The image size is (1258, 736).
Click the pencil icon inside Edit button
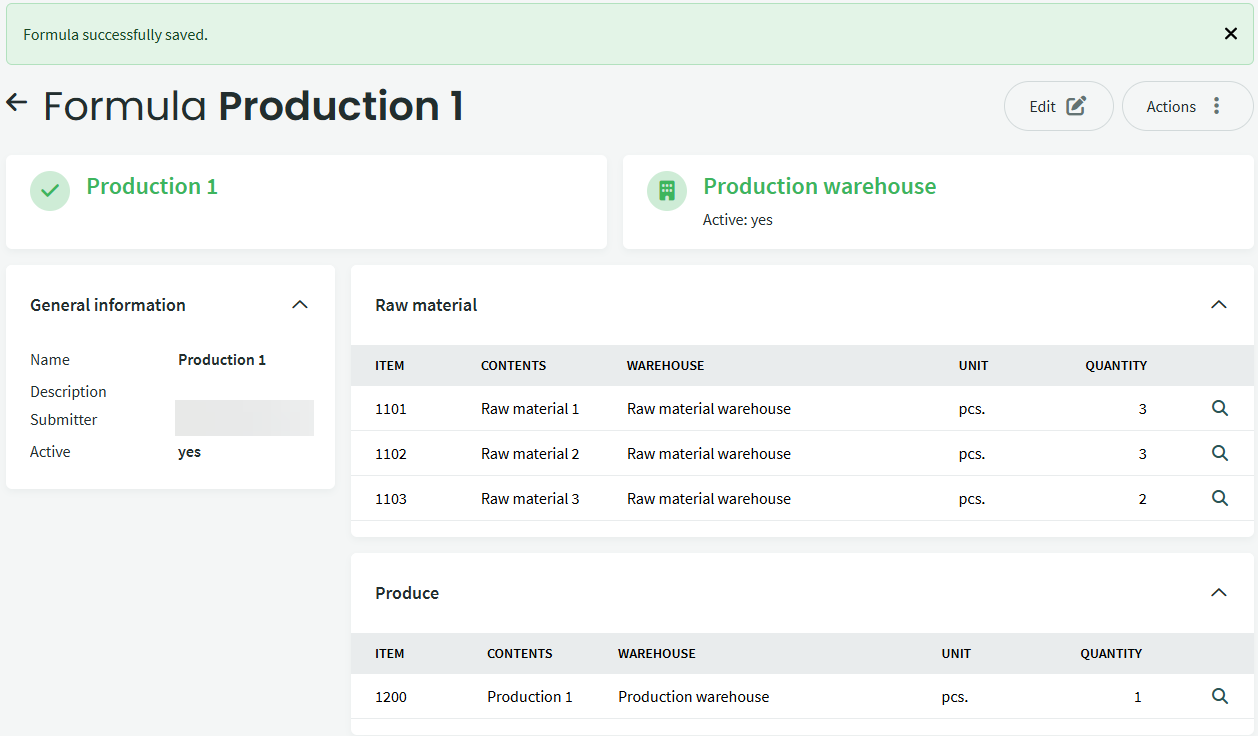pos(1076,106)
